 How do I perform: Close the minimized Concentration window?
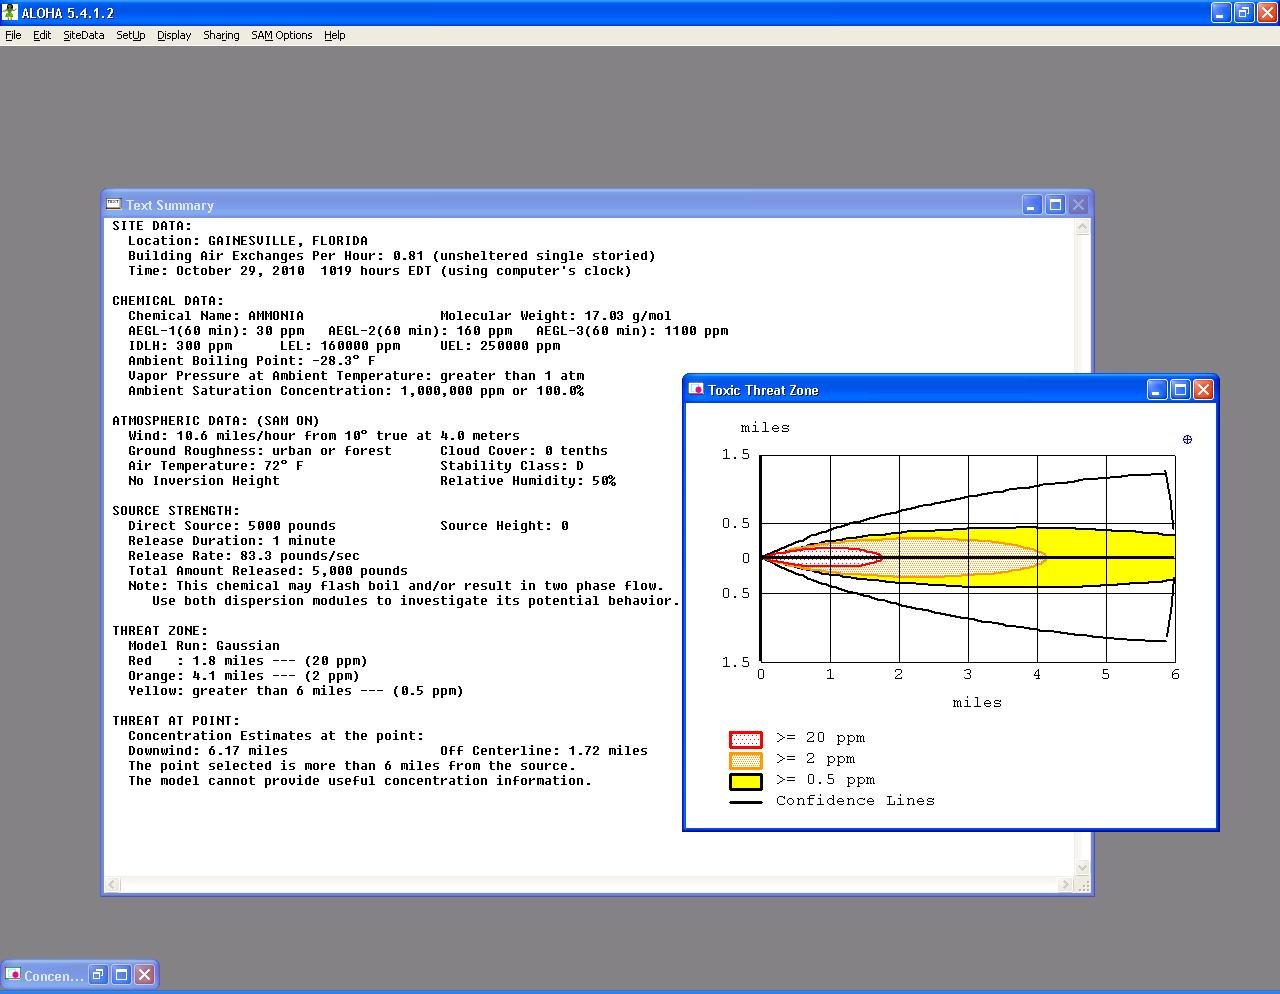pyautogui.click(x=144, y=974)
